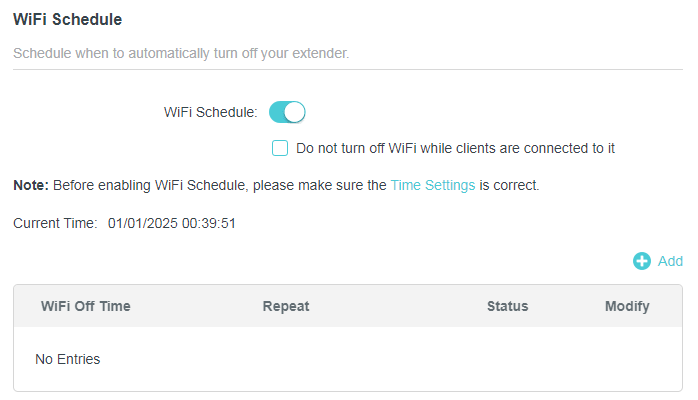Click the plus icon beside Add
The height and width of the screenshot is (400, 698).
642,261
